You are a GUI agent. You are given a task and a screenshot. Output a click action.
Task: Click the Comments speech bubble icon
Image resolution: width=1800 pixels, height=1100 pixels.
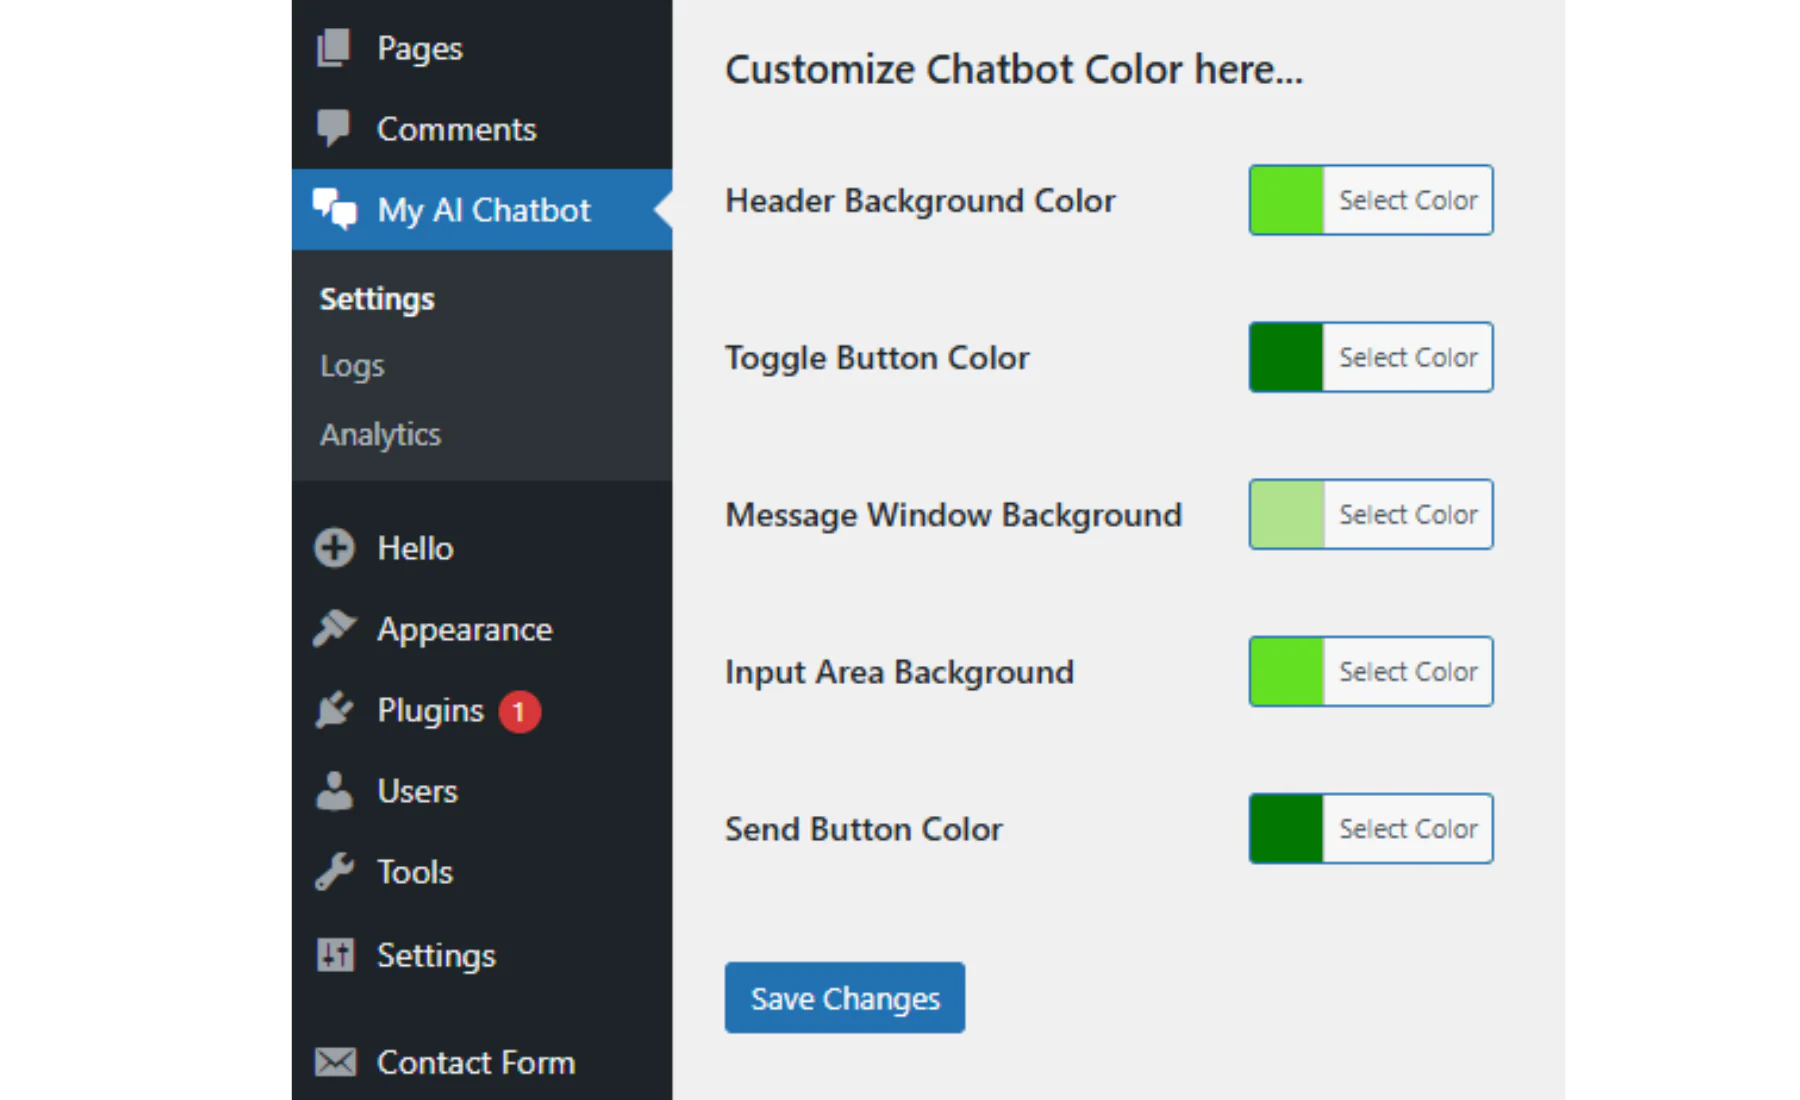coord(334,128)
